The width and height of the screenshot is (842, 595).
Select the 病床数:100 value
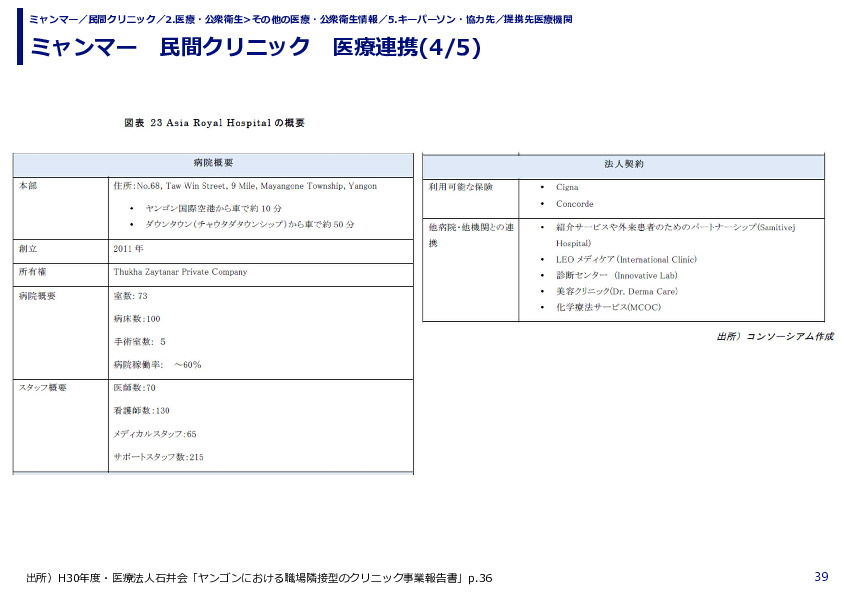pyautogui.click(x=137, y=319)
